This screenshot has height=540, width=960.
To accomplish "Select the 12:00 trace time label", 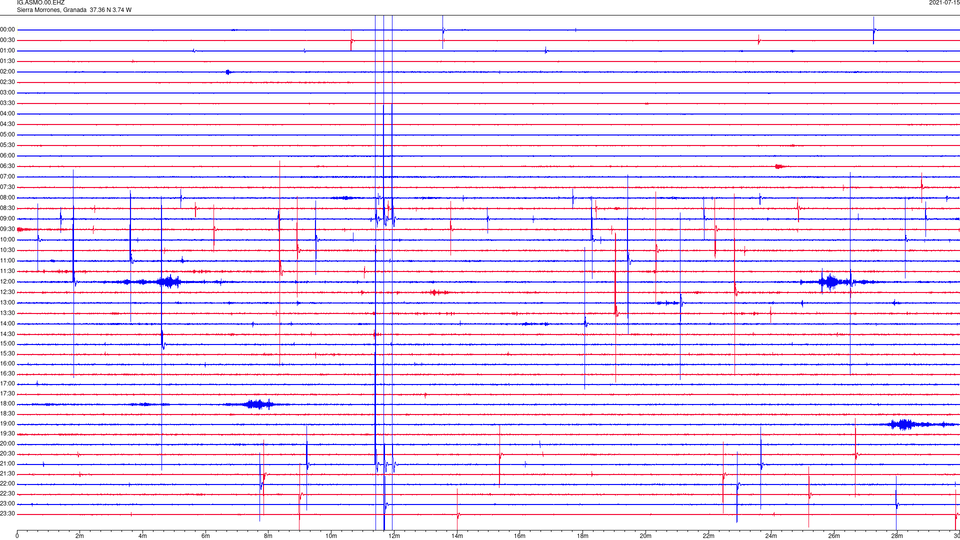I will click(8, 282).
